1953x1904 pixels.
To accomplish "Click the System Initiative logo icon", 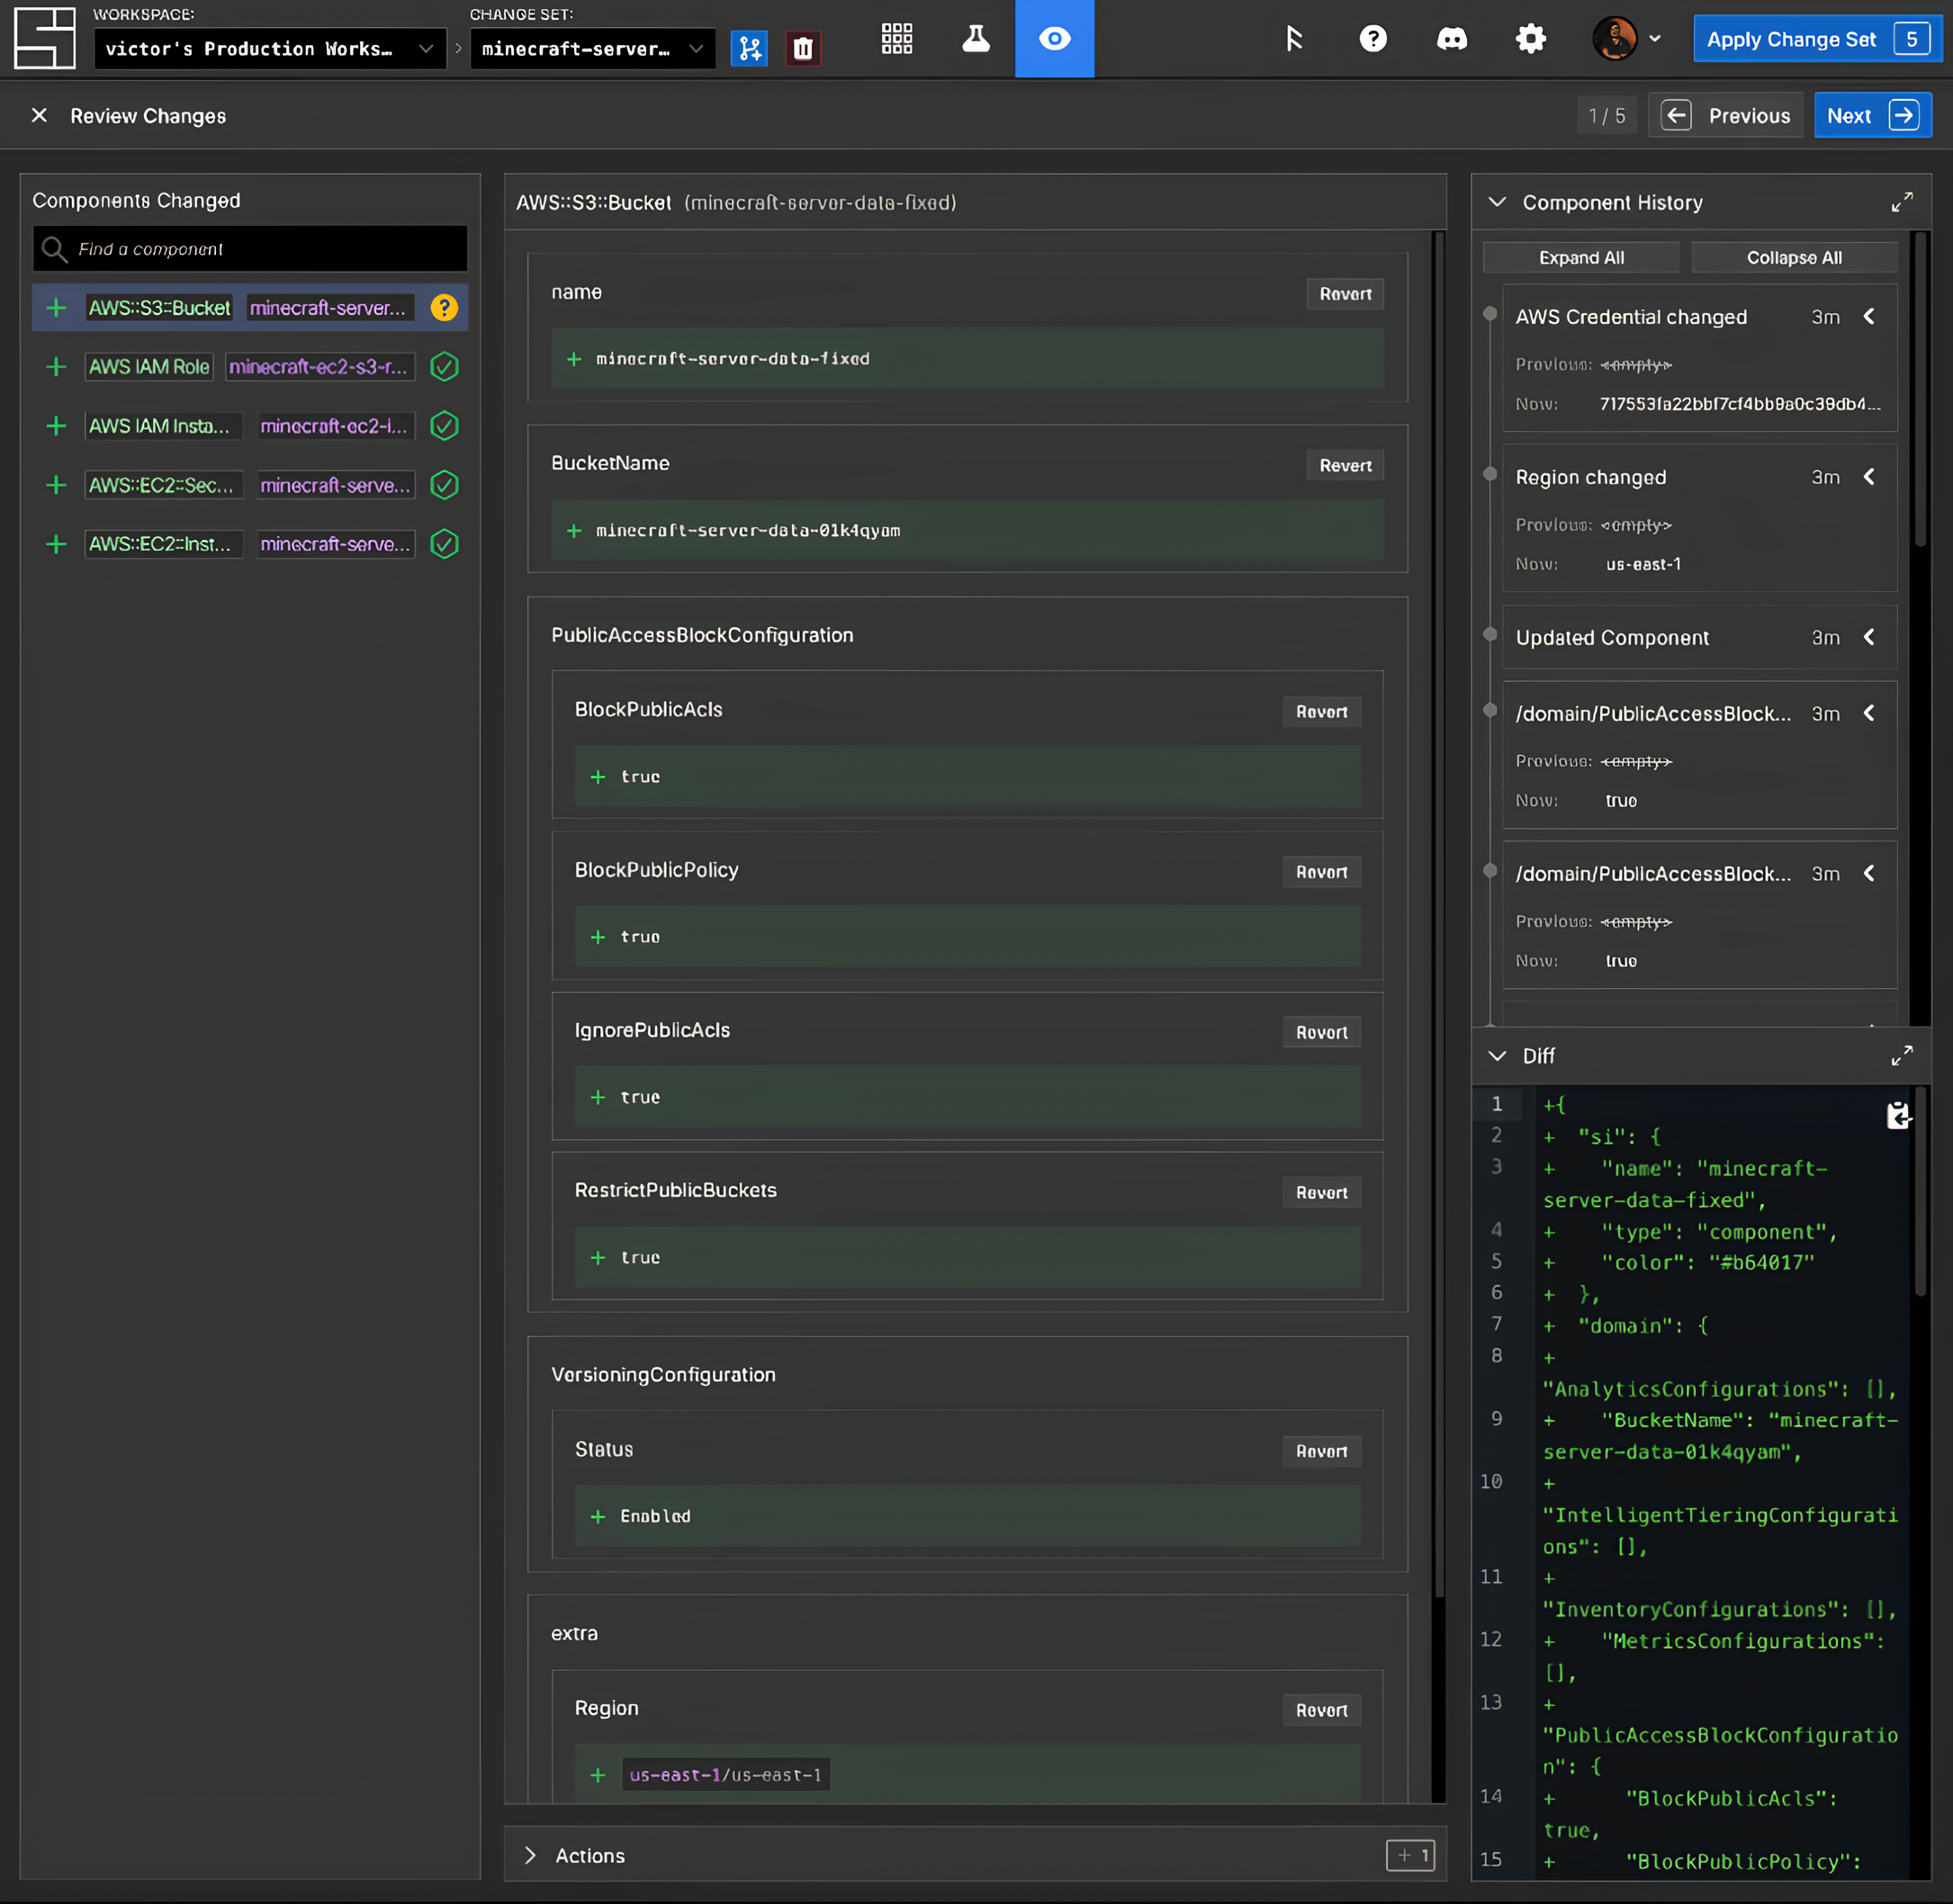I will (45, 38).
